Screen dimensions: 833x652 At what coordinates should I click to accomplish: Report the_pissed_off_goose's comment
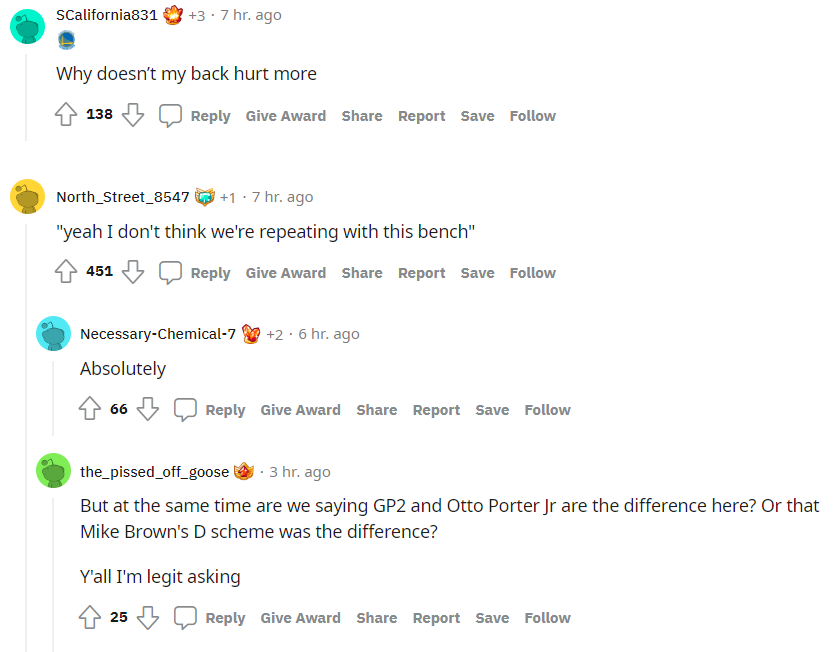[436, 618]
